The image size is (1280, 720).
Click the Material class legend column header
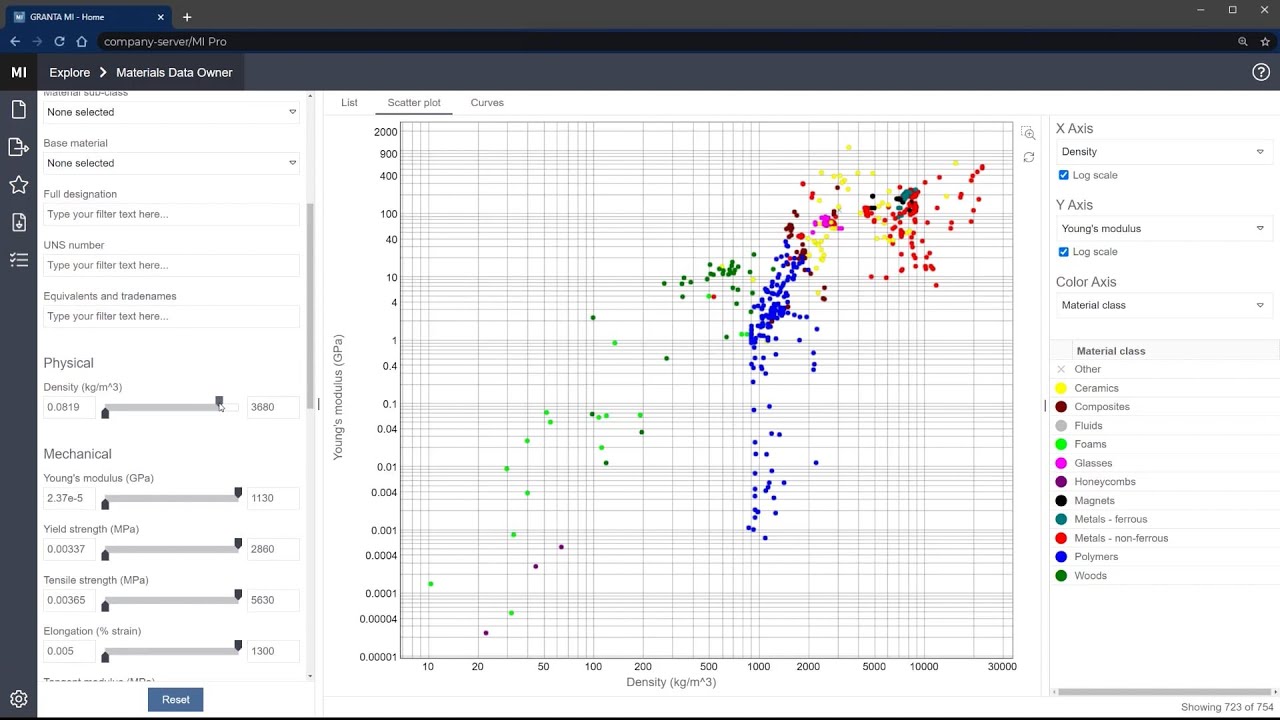coord(1110,351)
